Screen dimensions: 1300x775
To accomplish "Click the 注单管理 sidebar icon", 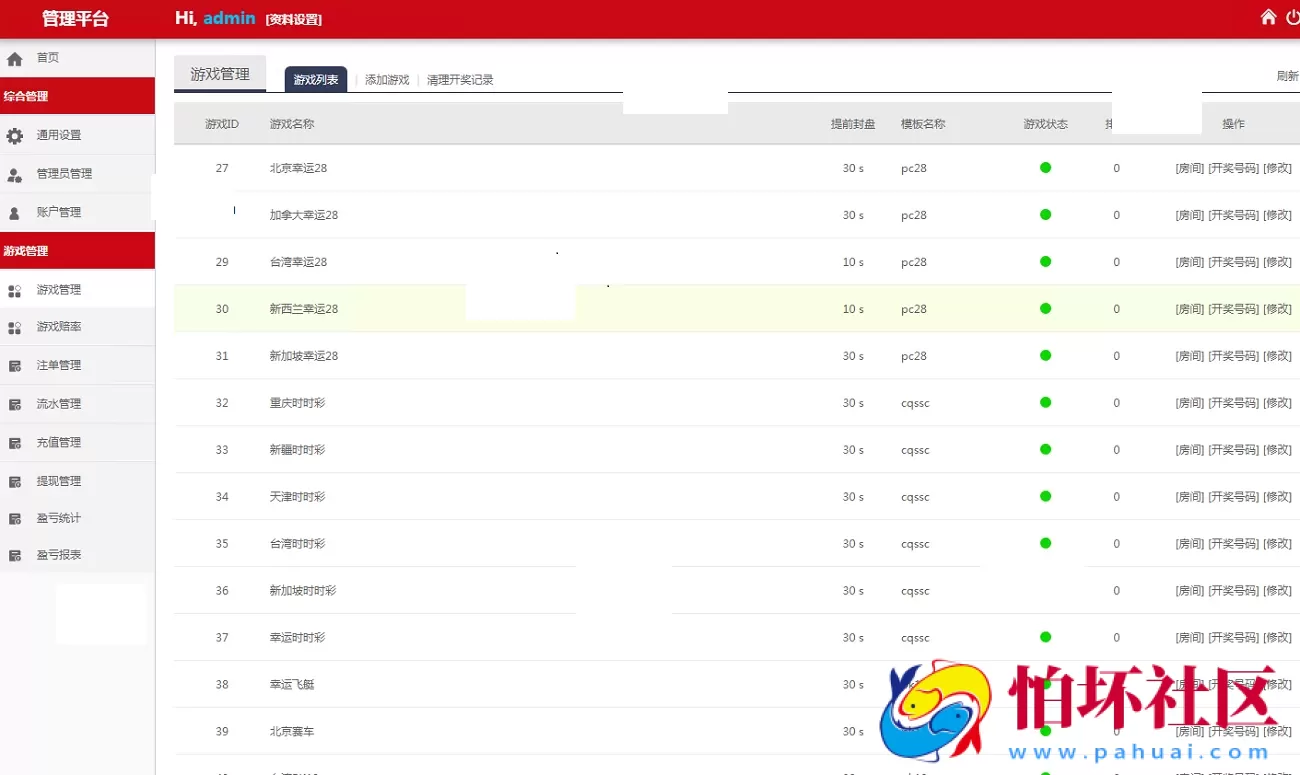I will 15,366.
